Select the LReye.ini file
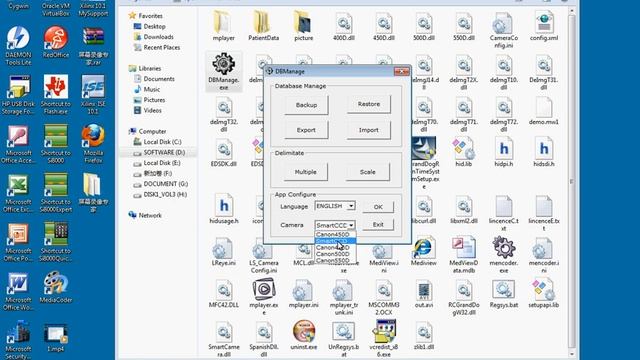This screenshot has height=360, width=640. 224,251
